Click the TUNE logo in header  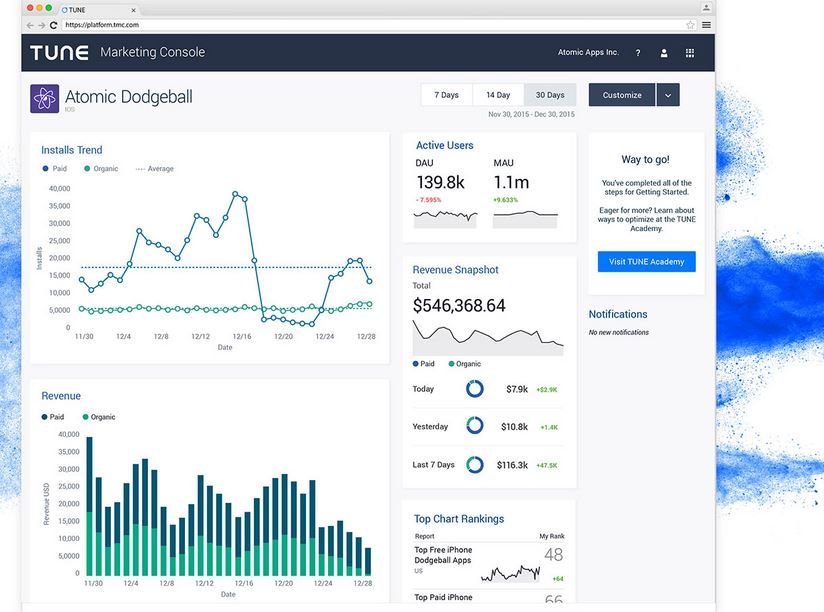(x=58, y=53)
